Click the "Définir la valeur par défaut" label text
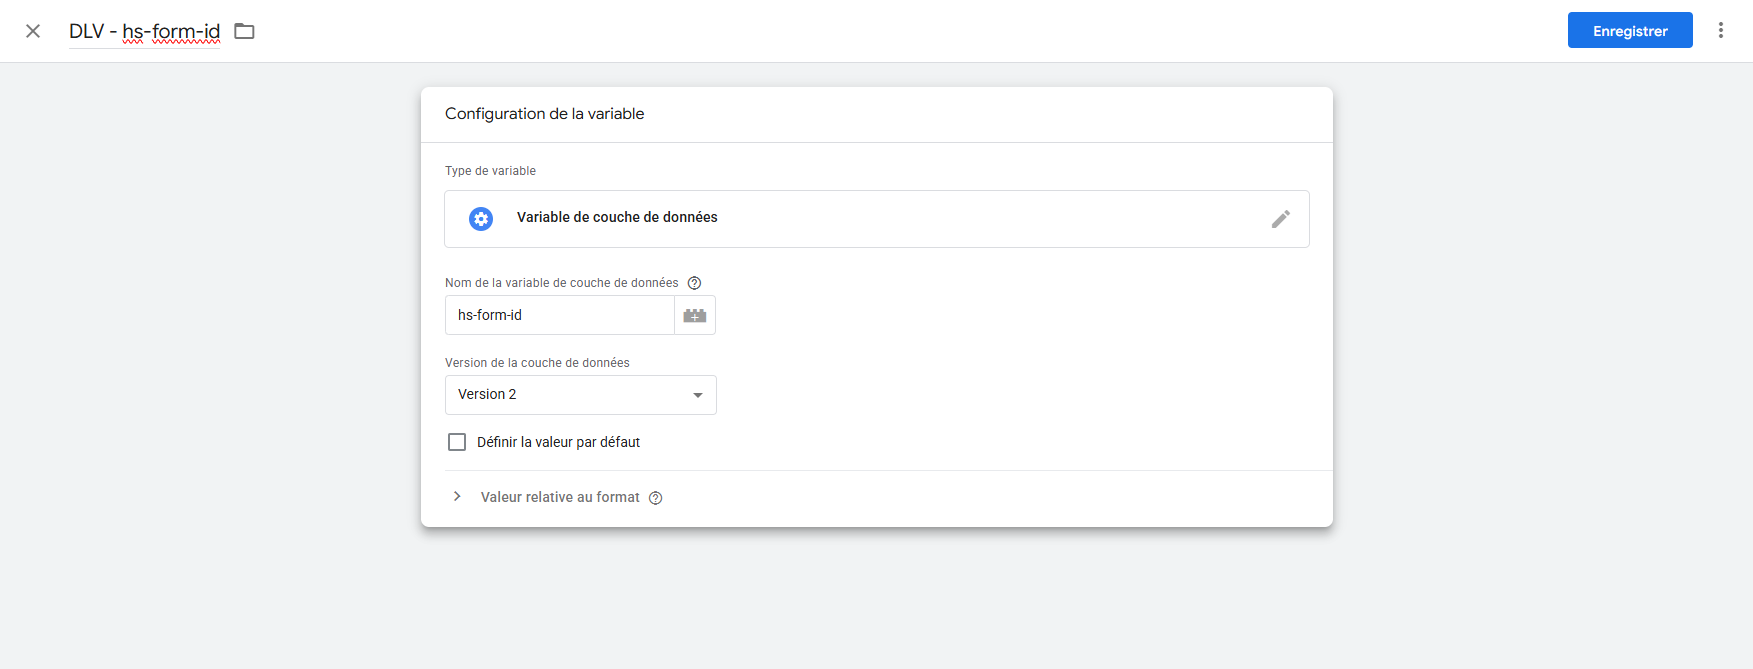1753x669 pixels. coord(558,442)
